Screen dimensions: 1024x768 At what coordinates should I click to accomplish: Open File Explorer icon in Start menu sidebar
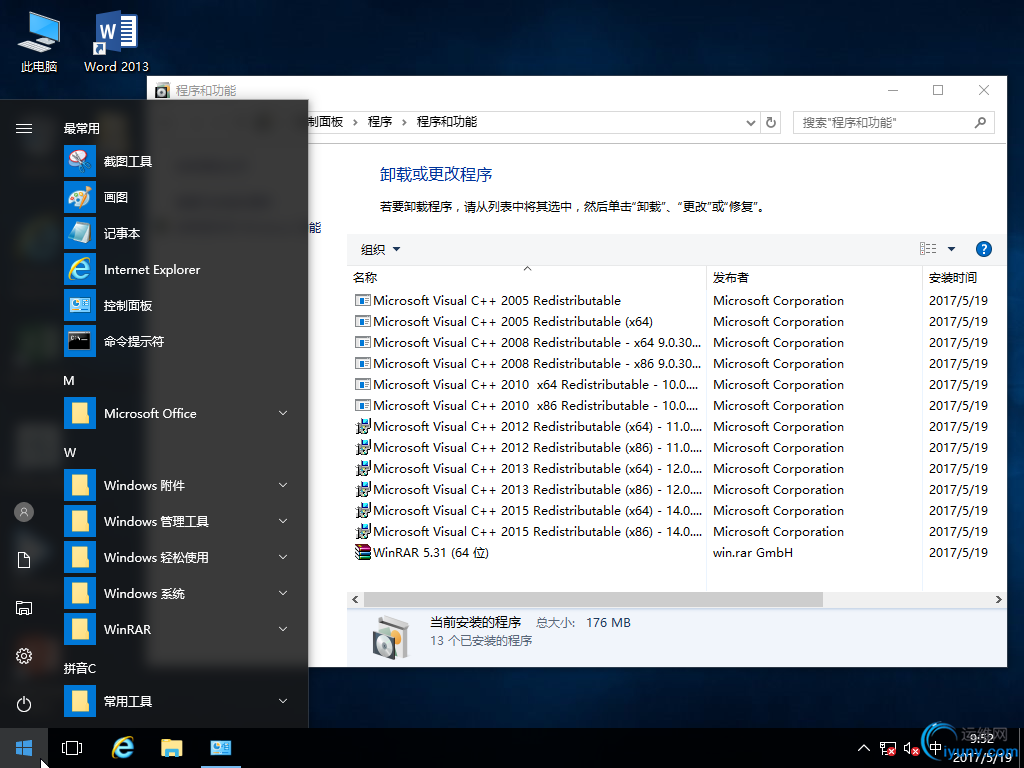tap(24, 608)
